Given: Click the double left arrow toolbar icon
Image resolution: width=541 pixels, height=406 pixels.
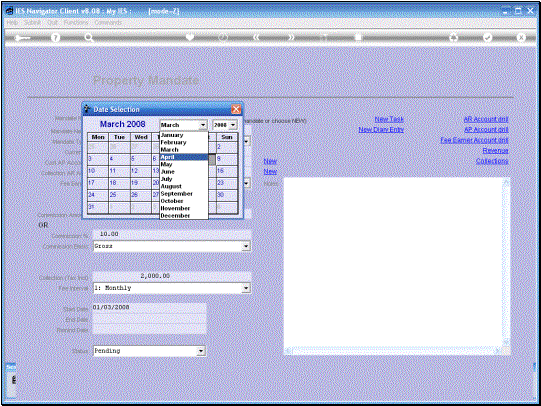Looking at the screenshot, I should click(256, 38).
